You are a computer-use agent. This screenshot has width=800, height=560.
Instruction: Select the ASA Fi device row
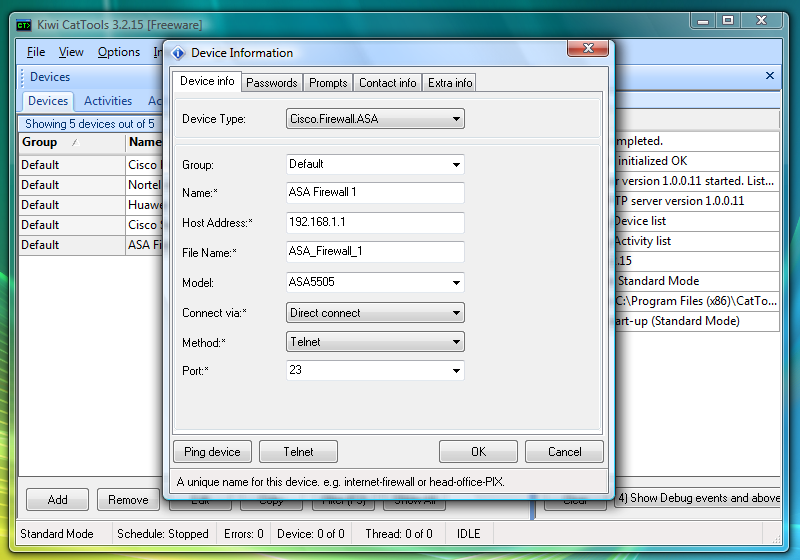91,245
